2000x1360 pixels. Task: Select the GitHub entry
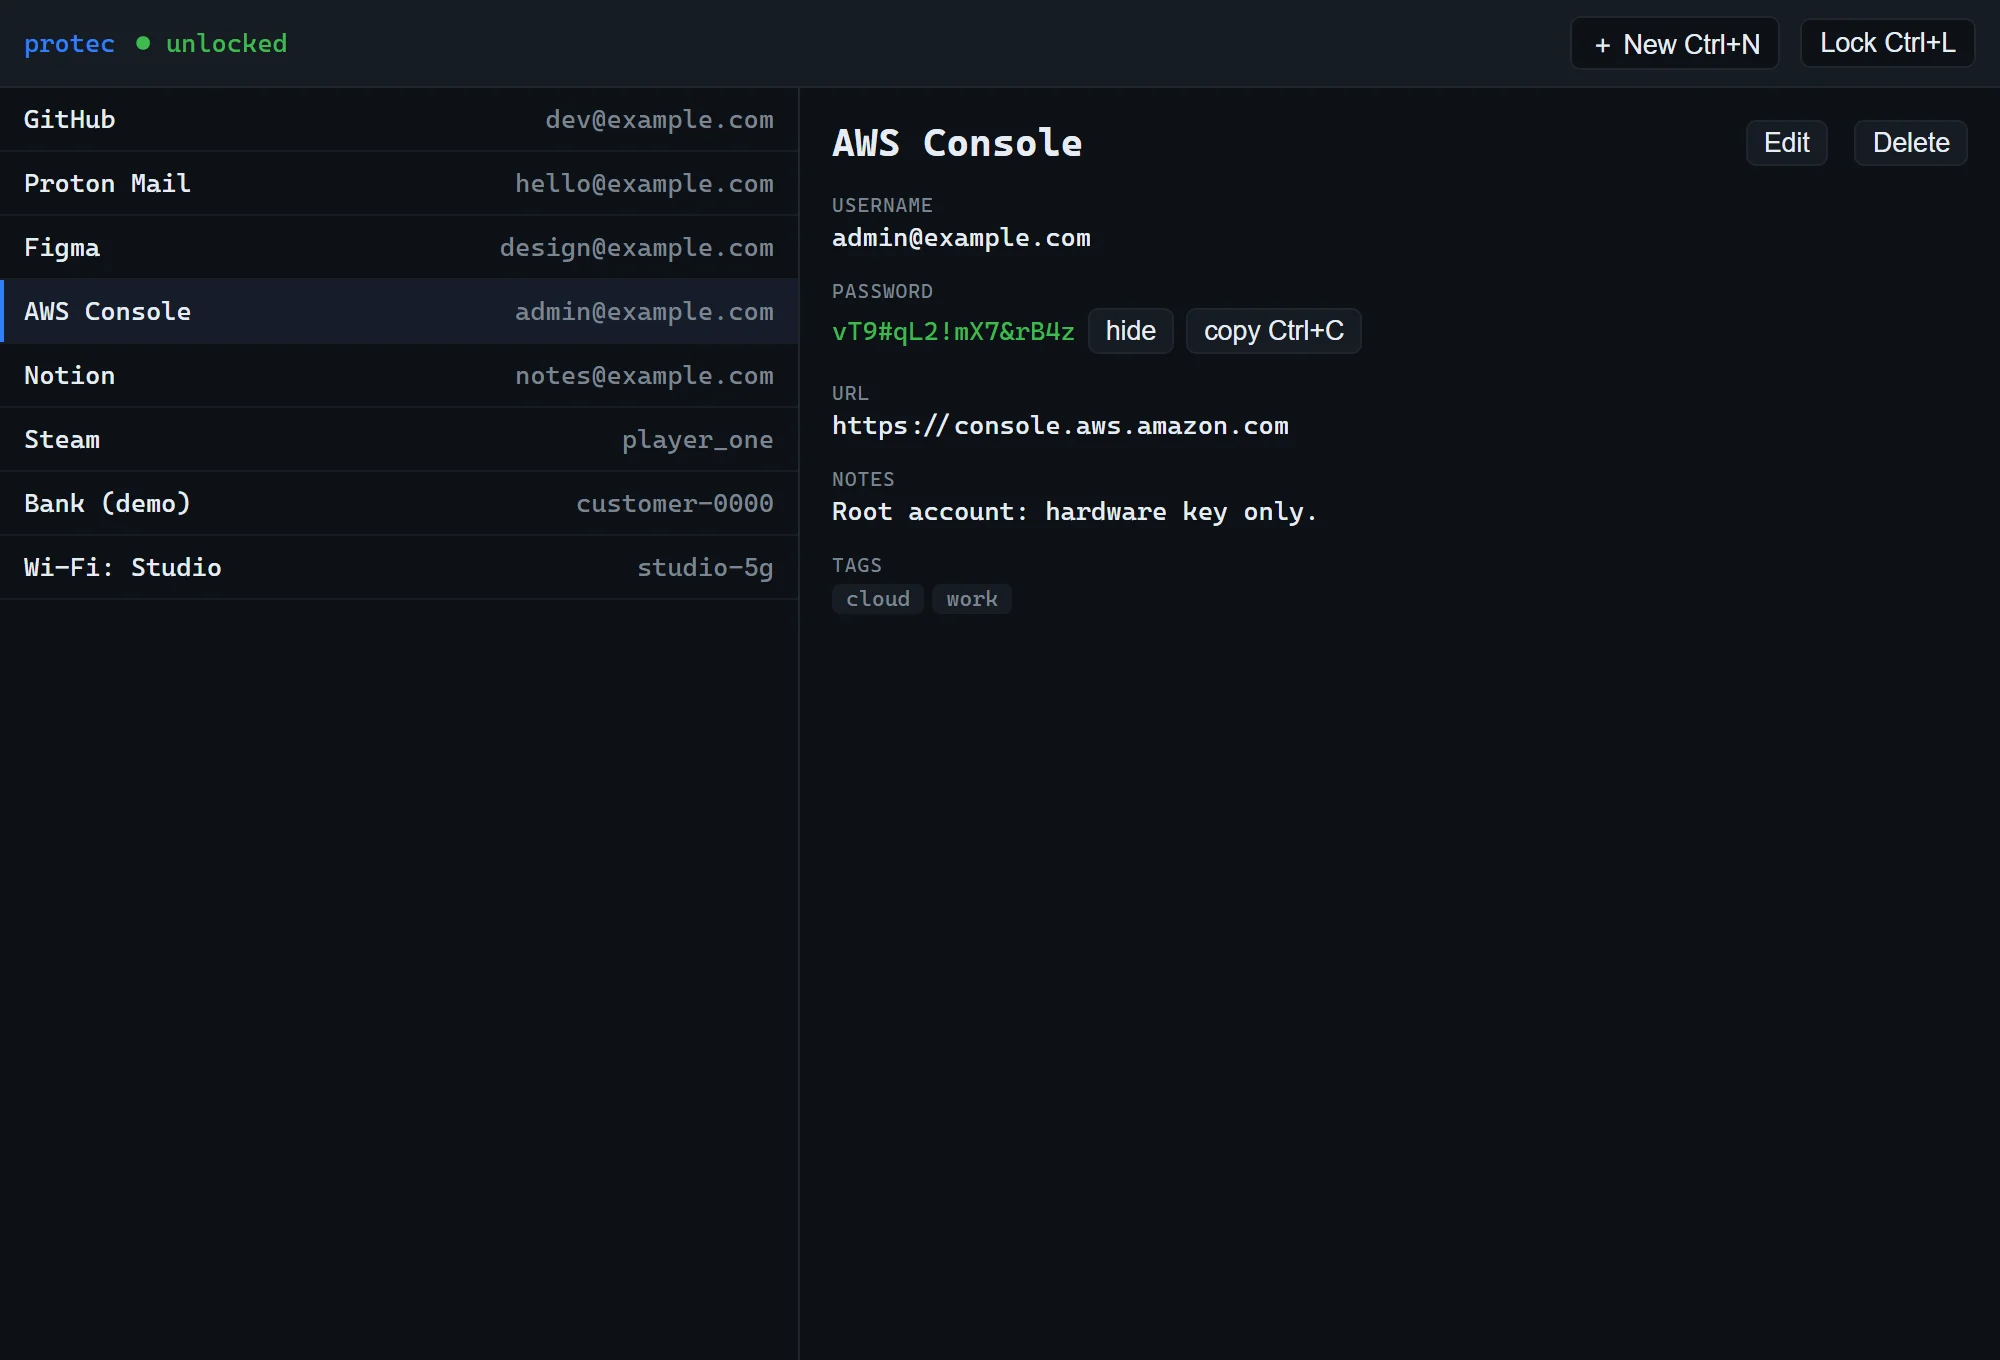click(399, 120)
